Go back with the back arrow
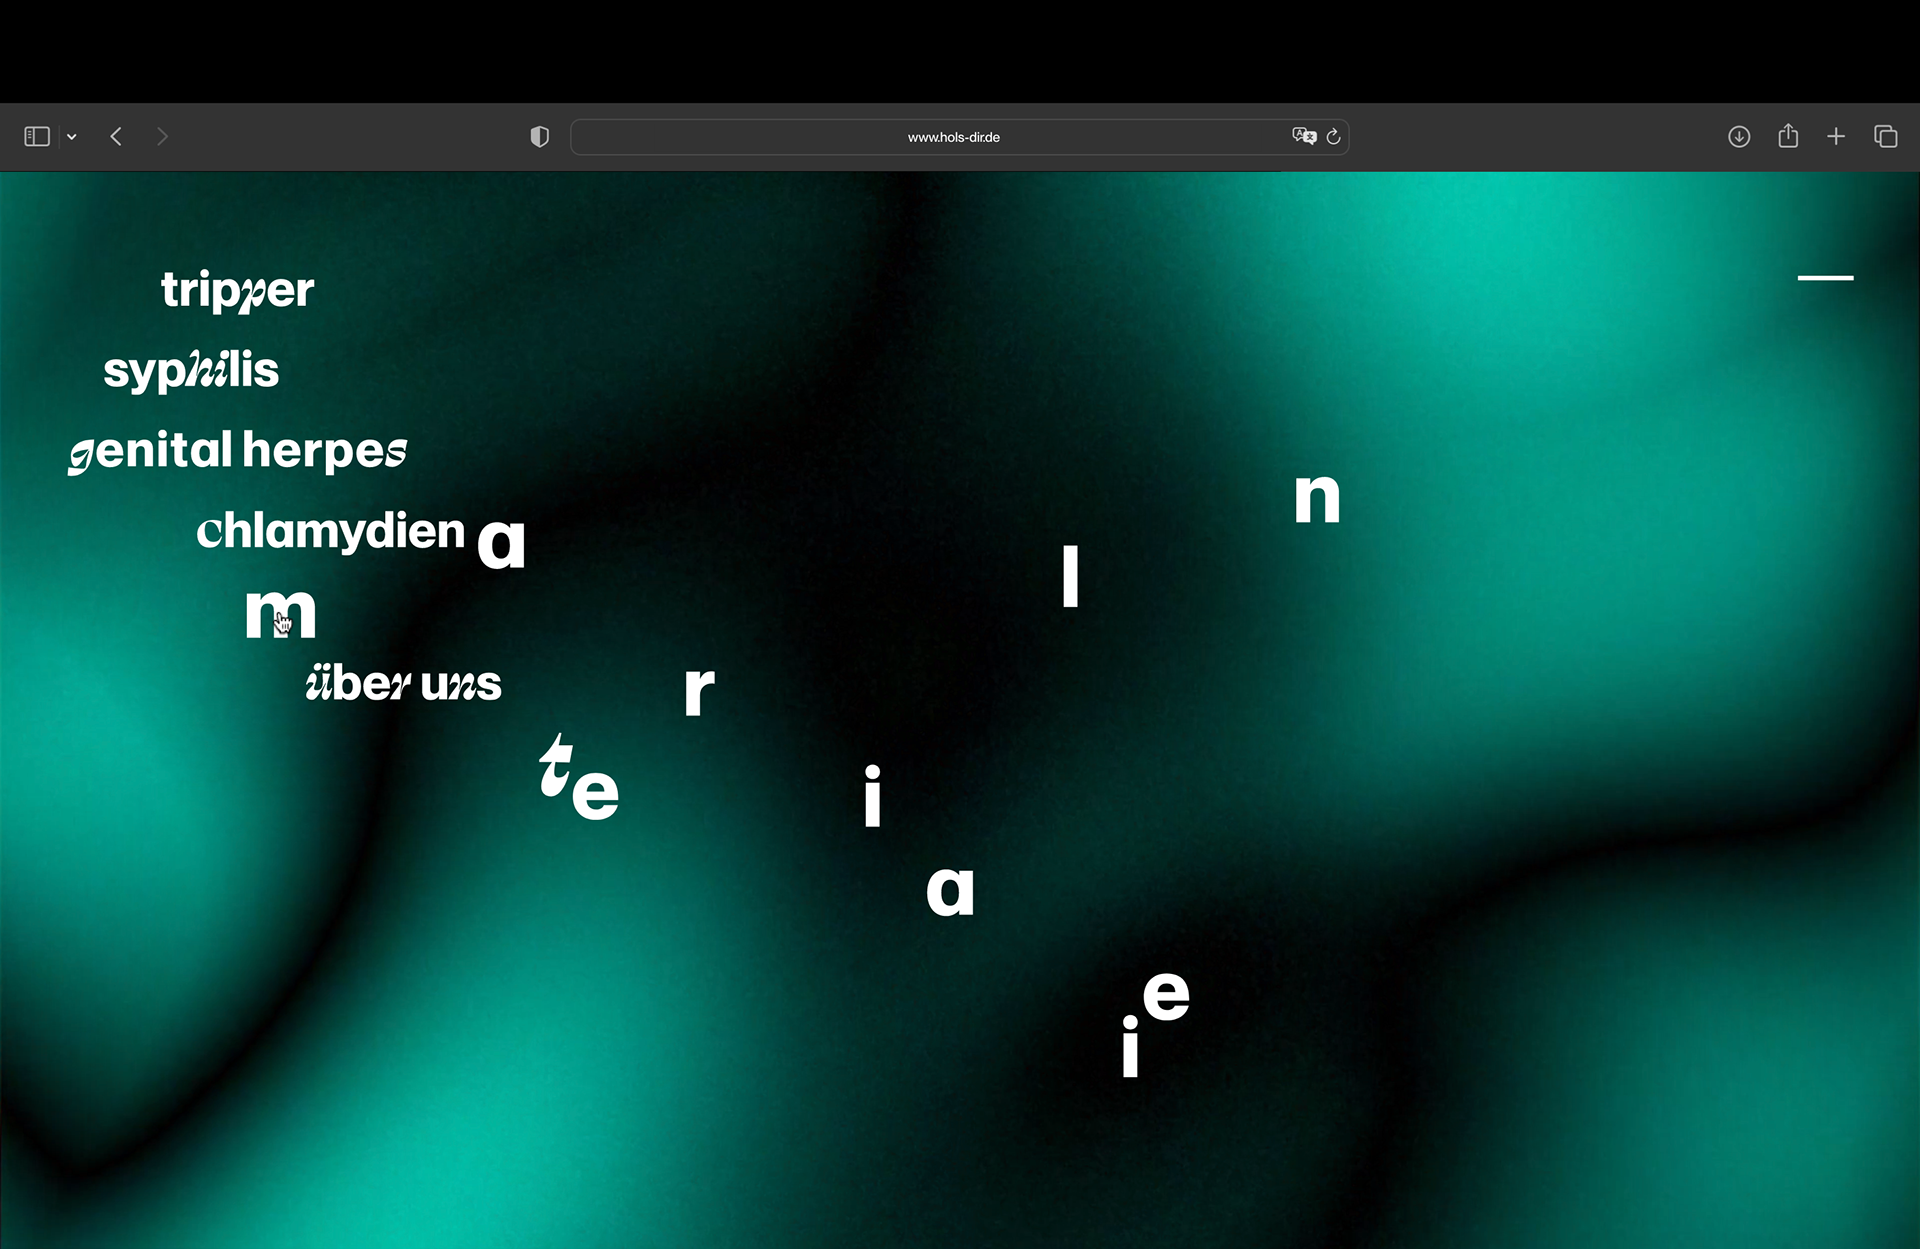 click(x=116, y=137)
